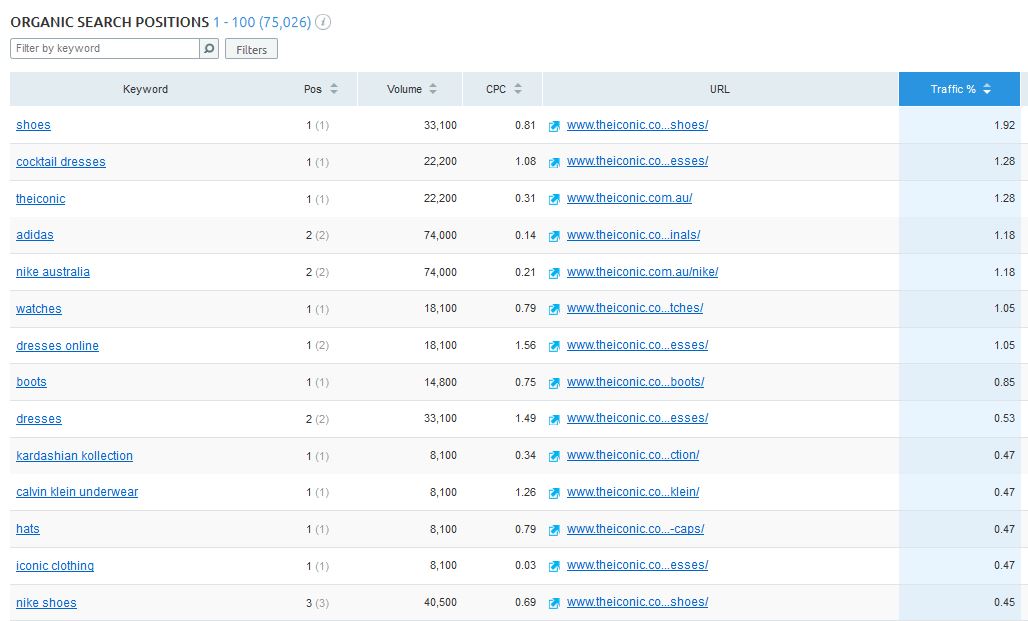Visit the URL ending in inals/

coord(633,235)
